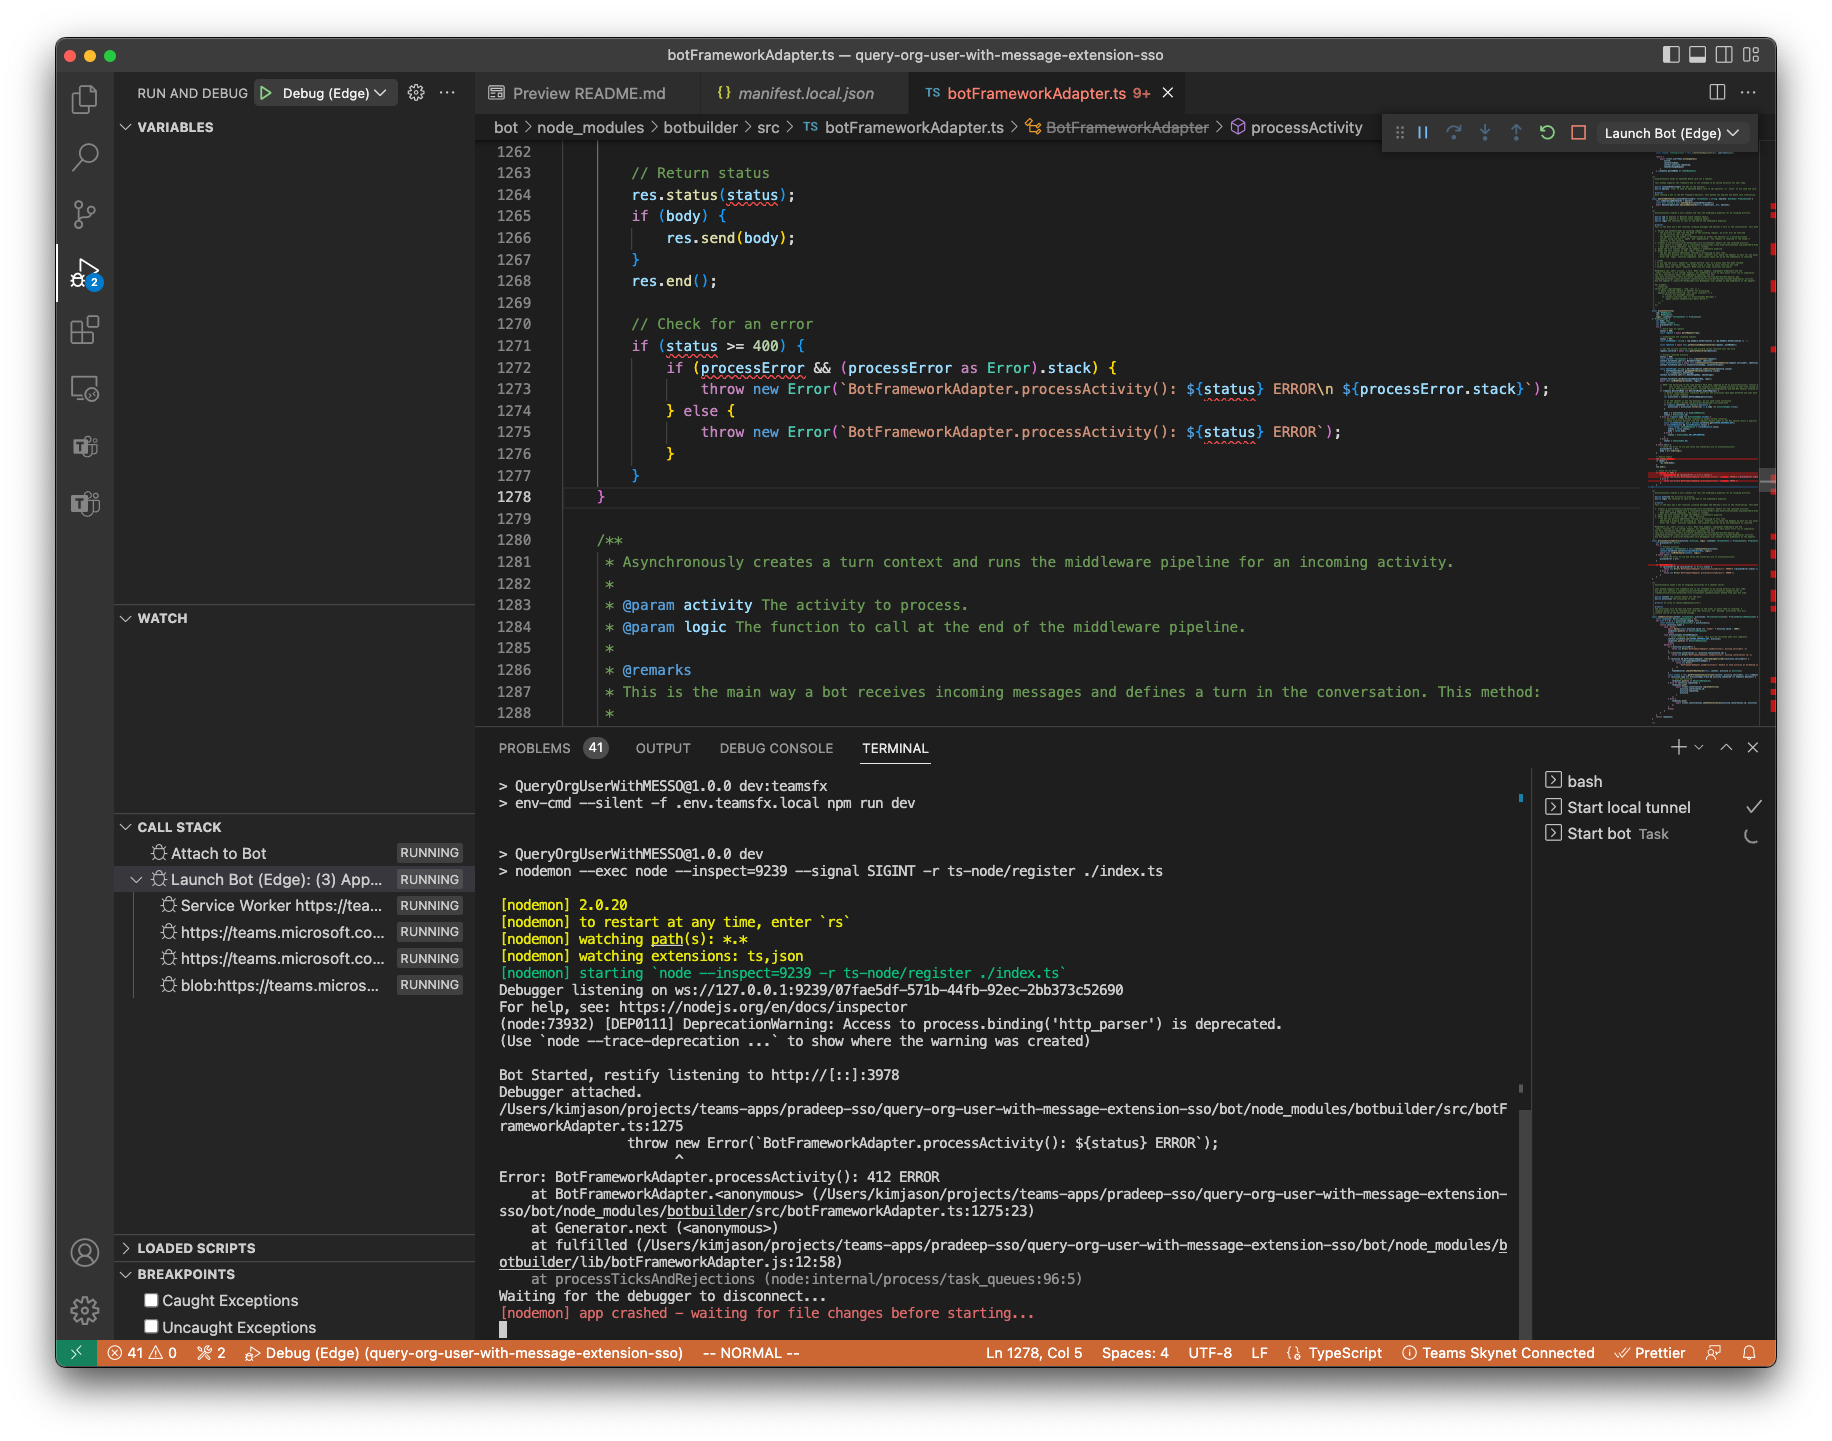The height and width of the screenshot is (1441, 1832).
Task: Restart the debug session
Action: 1547,133
